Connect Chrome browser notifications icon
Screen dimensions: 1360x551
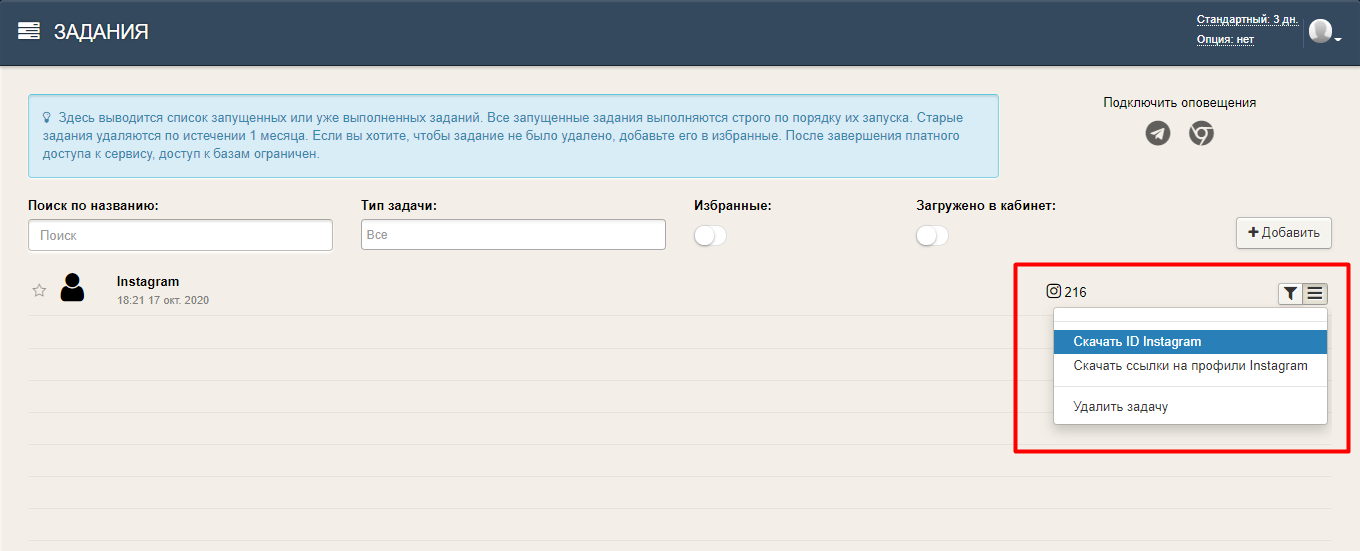coord(1201,133)
